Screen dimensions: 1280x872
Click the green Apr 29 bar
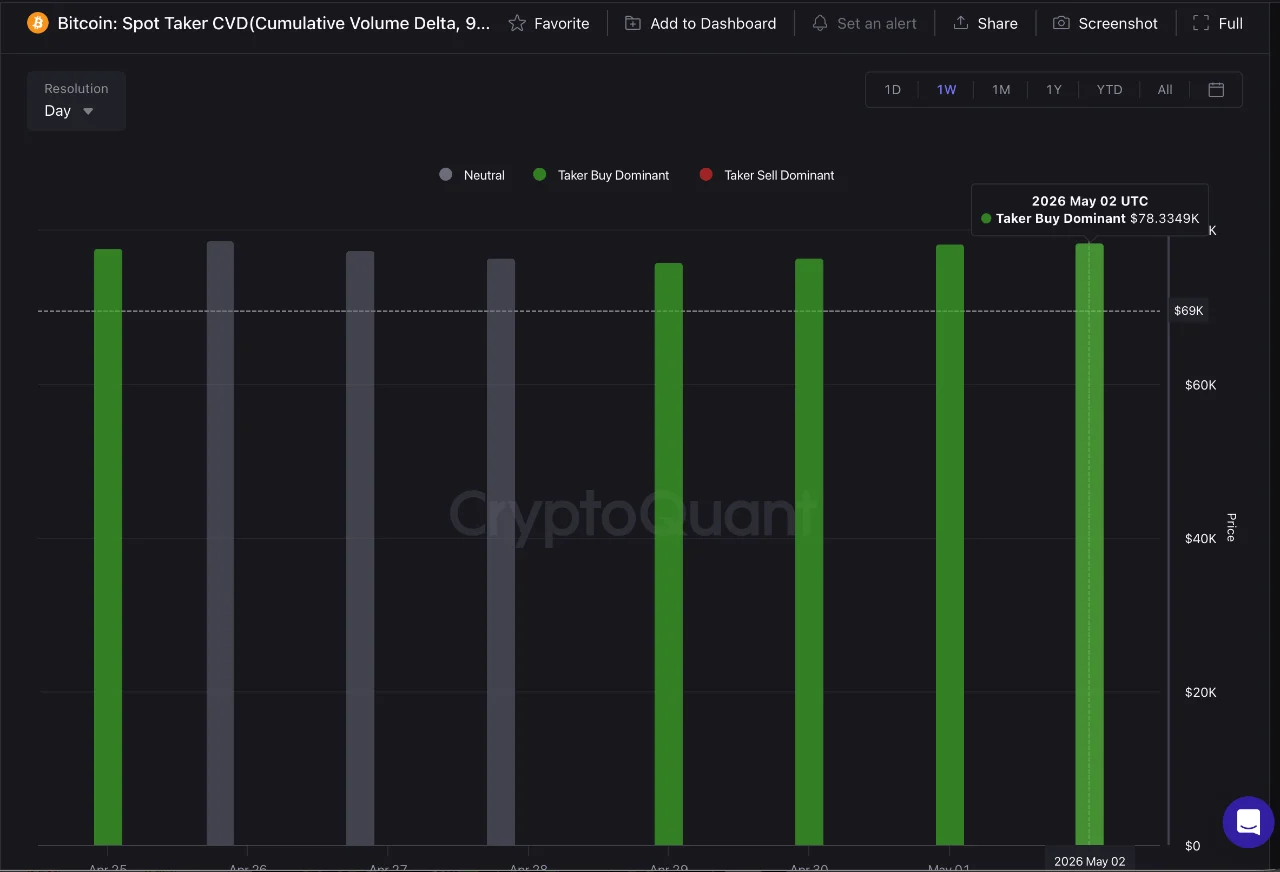669,554
